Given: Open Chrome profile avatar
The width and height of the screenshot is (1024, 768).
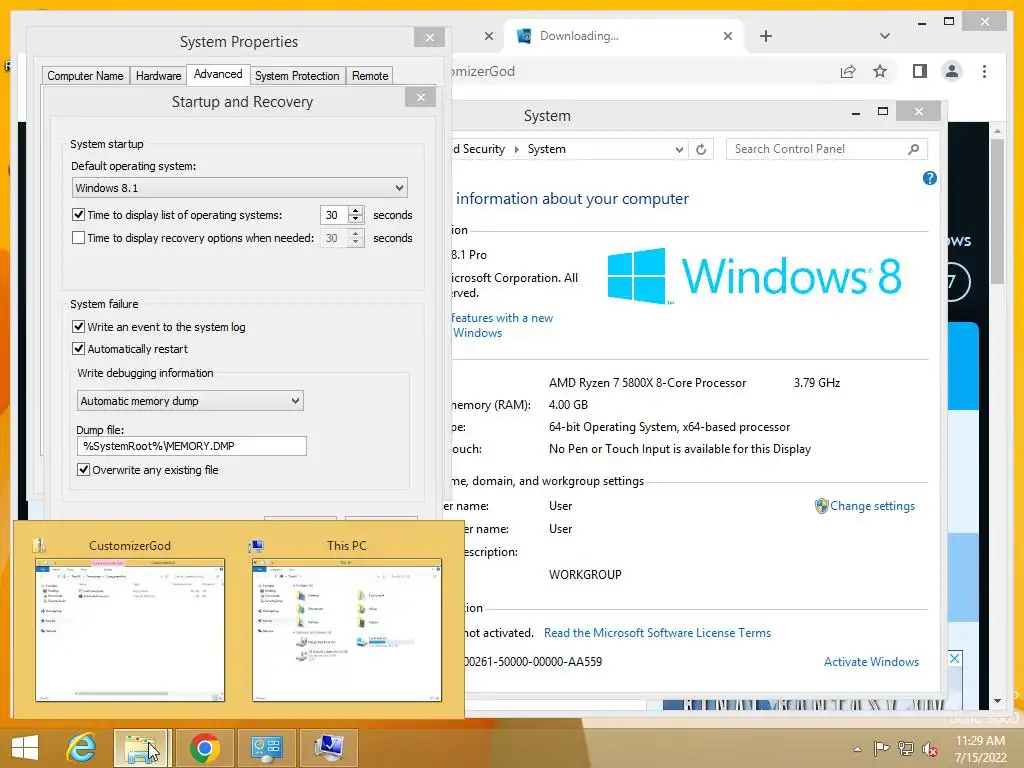Looking at the screenshot, I should click(952, 71).
